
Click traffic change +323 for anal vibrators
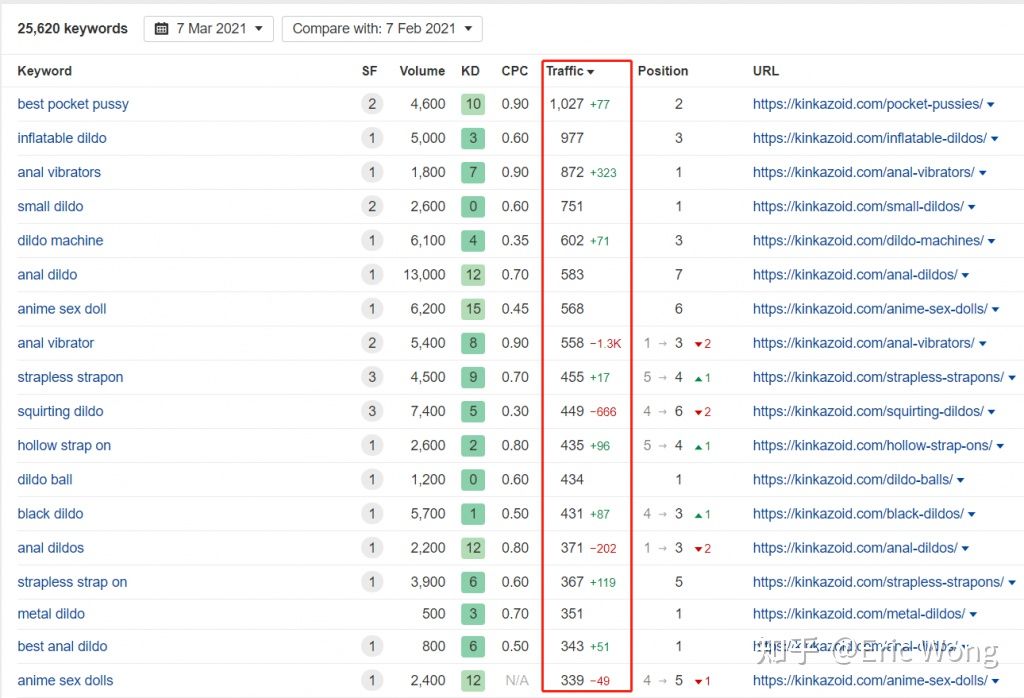[x=603, y=173]
